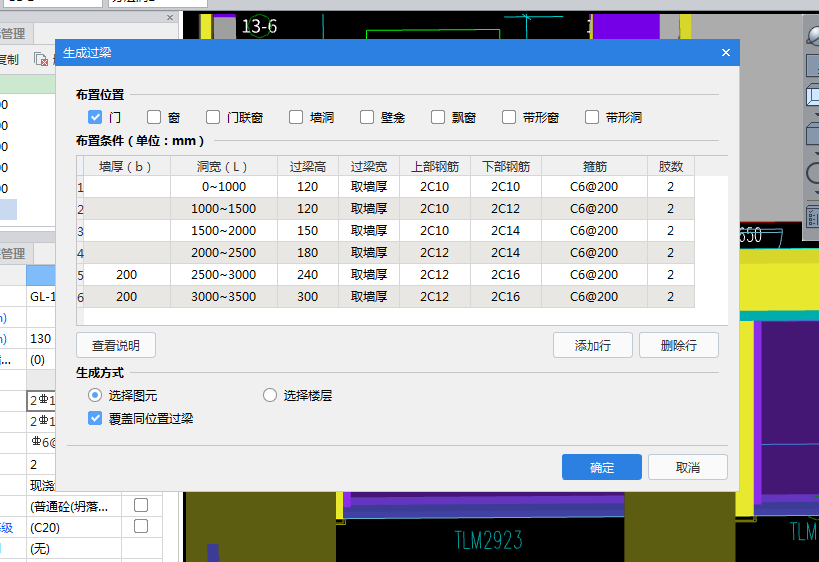Screen dimensions: 819x562
Task: Click (无) value in property panel
Action: point(40,549)
